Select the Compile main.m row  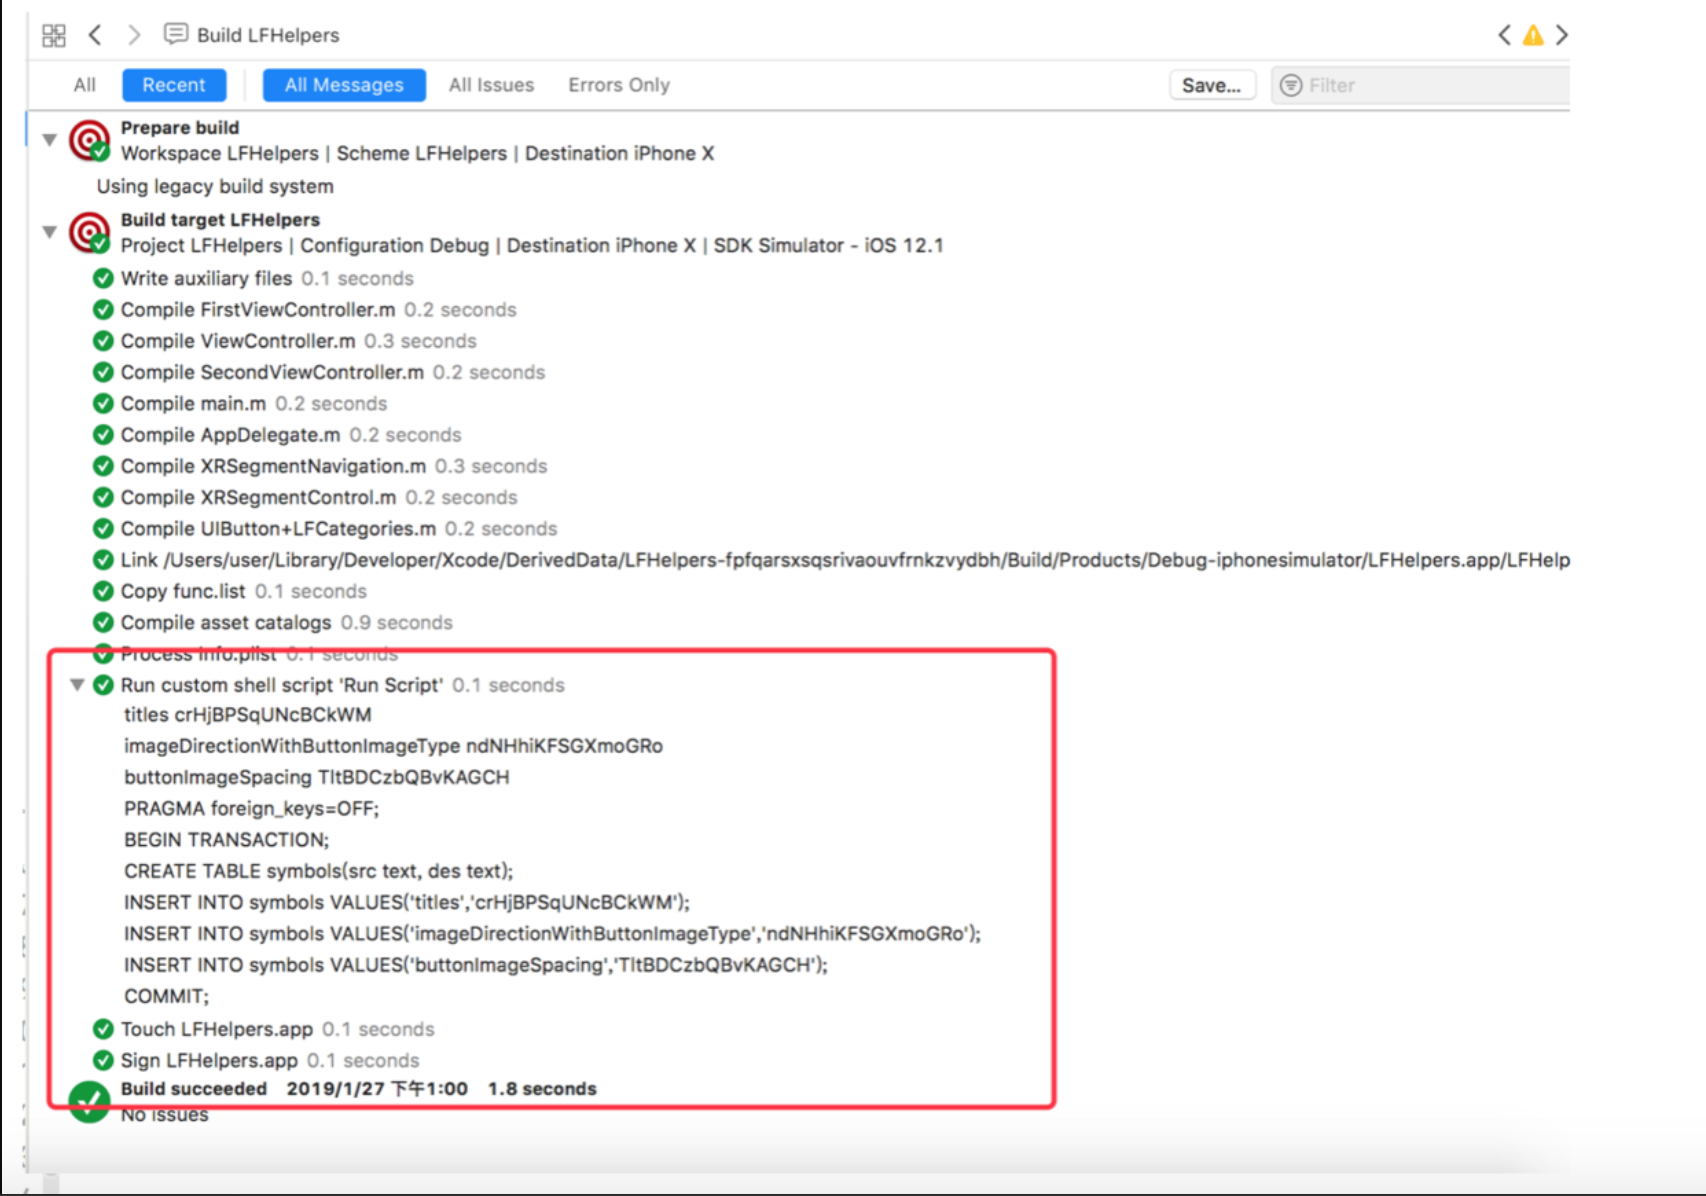[x=254, y=403]
